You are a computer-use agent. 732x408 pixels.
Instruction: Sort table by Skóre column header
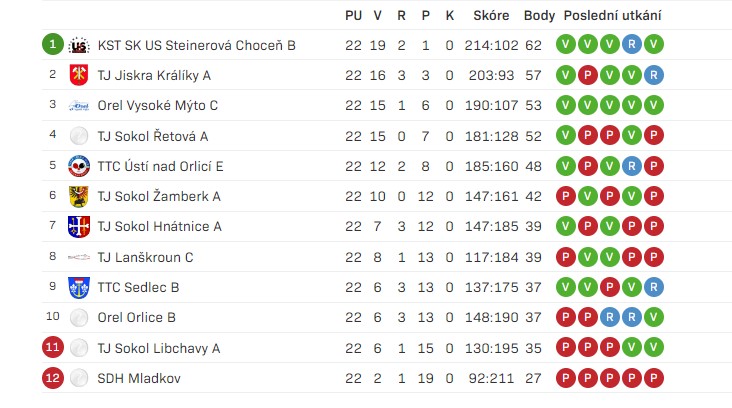tap(491, 15)
